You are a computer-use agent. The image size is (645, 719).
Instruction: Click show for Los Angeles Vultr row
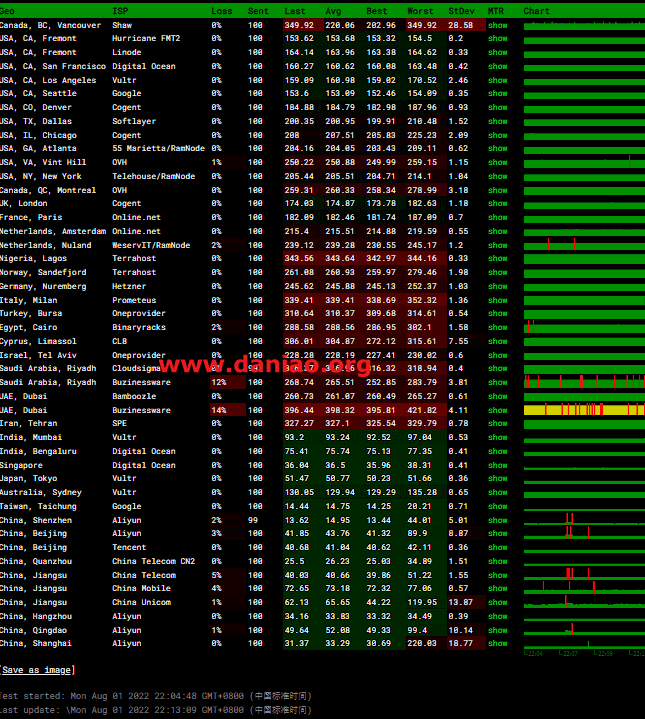[497, 80]
